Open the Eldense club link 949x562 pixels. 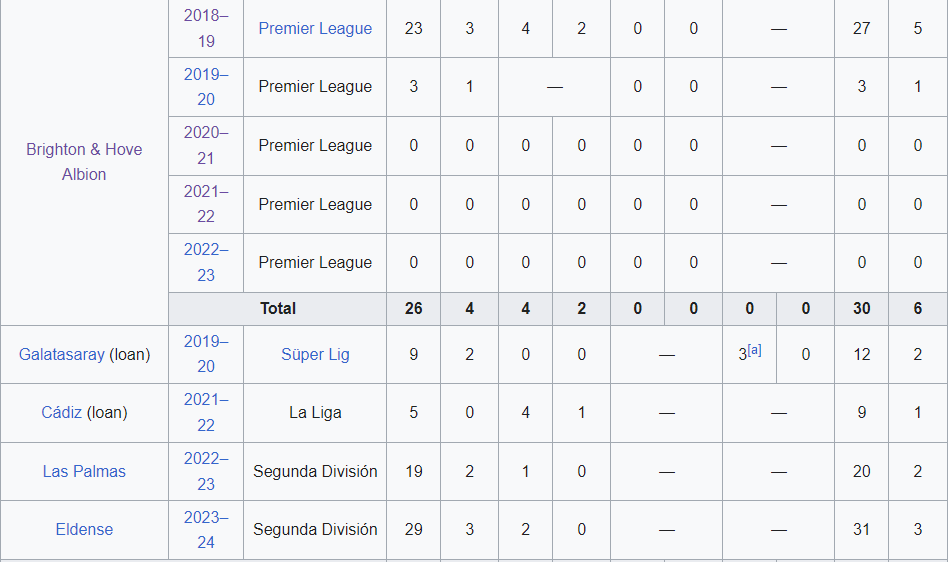pyautogui.click(x=84, y=529)
